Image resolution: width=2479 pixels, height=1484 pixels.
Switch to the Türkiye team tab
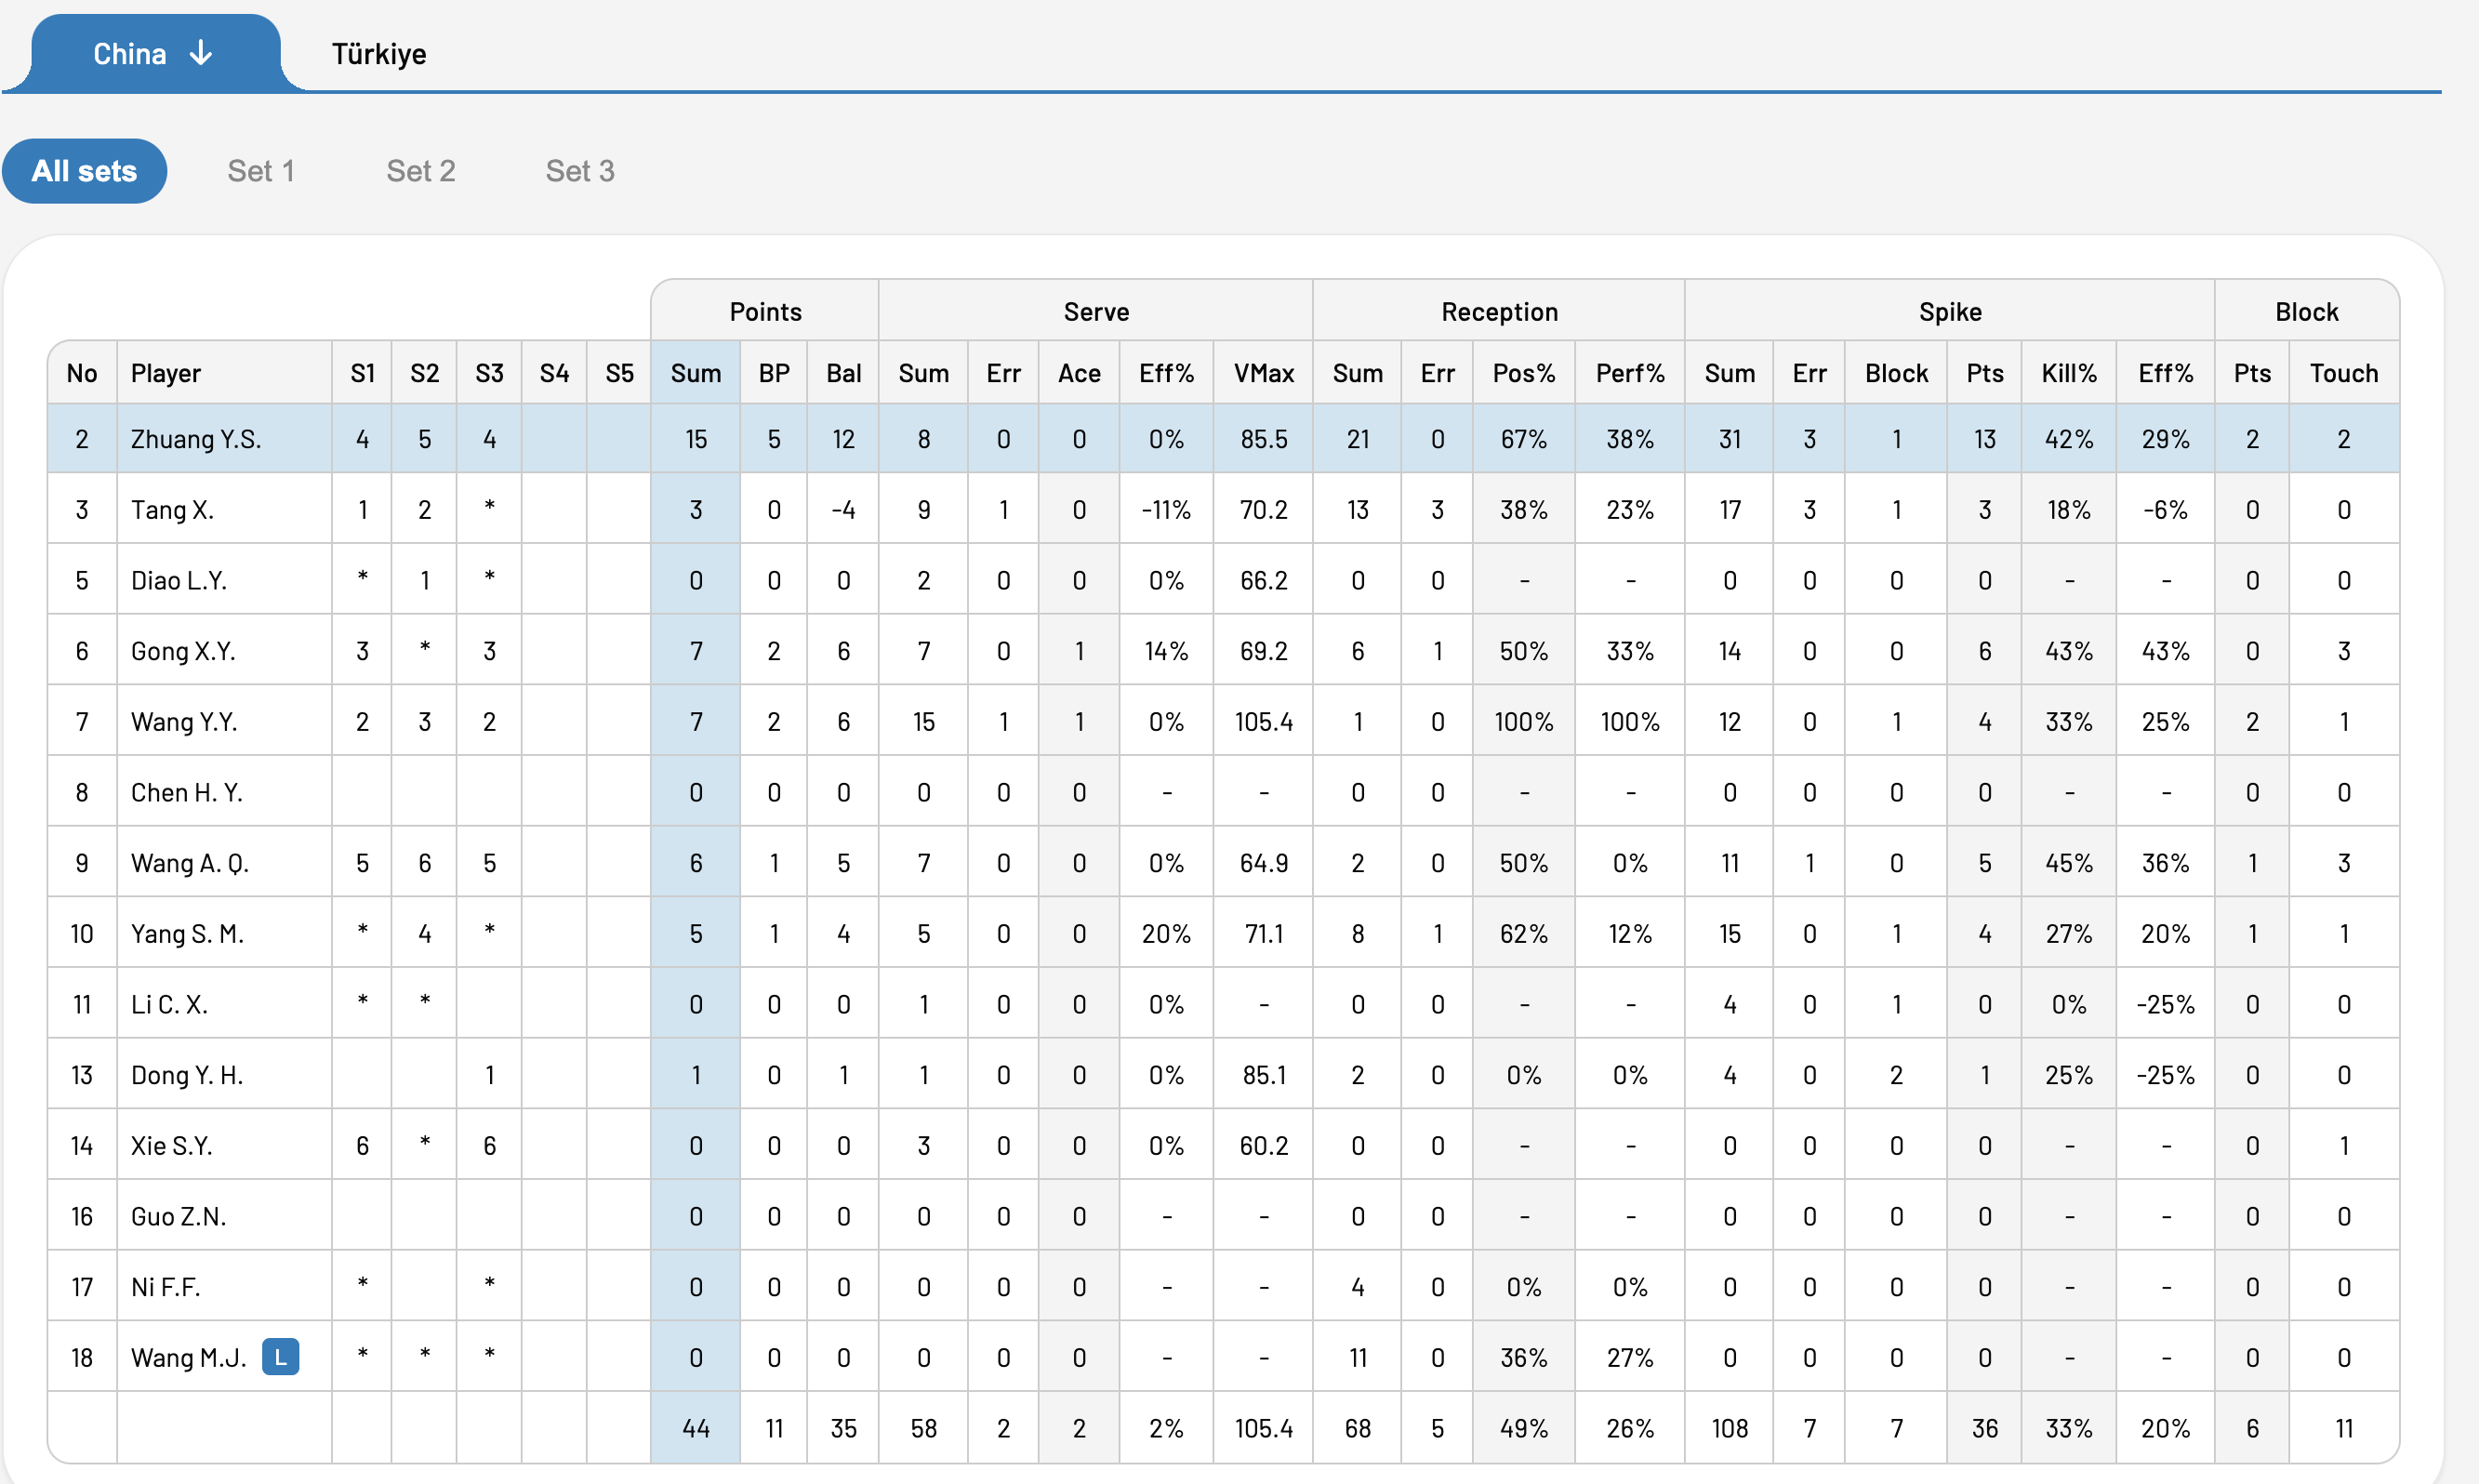coord(379,54)
